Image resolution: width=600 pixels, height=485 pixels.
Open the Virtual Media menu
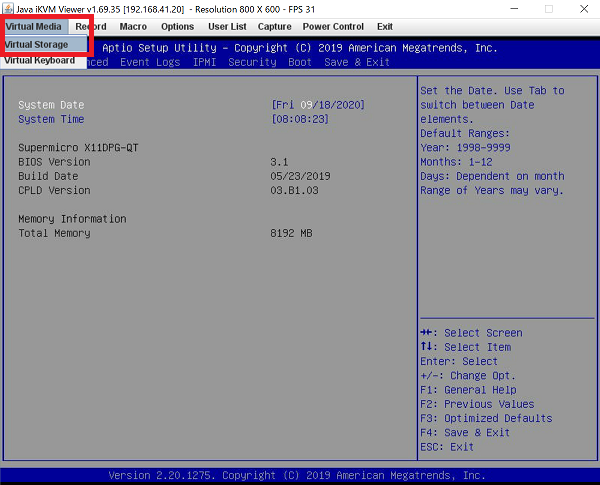tap(33, 26)
